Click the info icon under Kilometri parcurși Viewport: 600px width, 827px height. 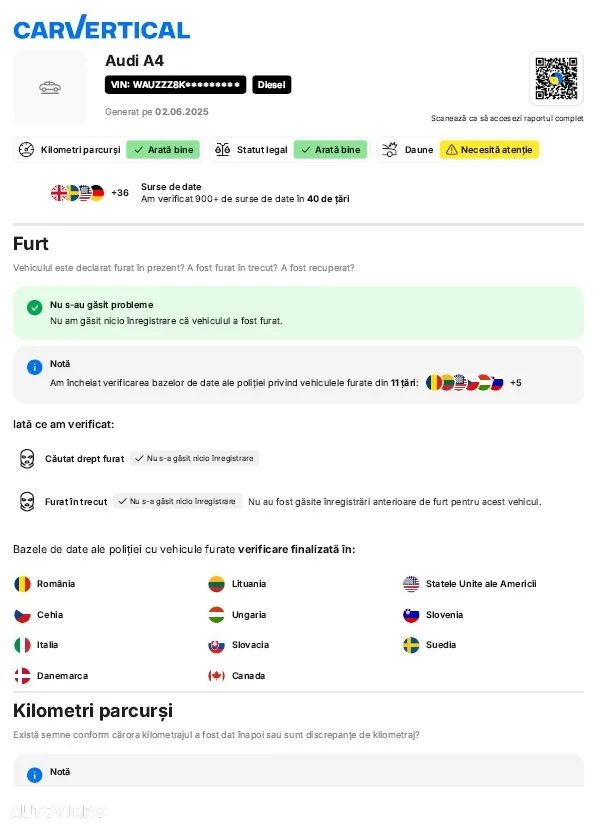[35, 774]
